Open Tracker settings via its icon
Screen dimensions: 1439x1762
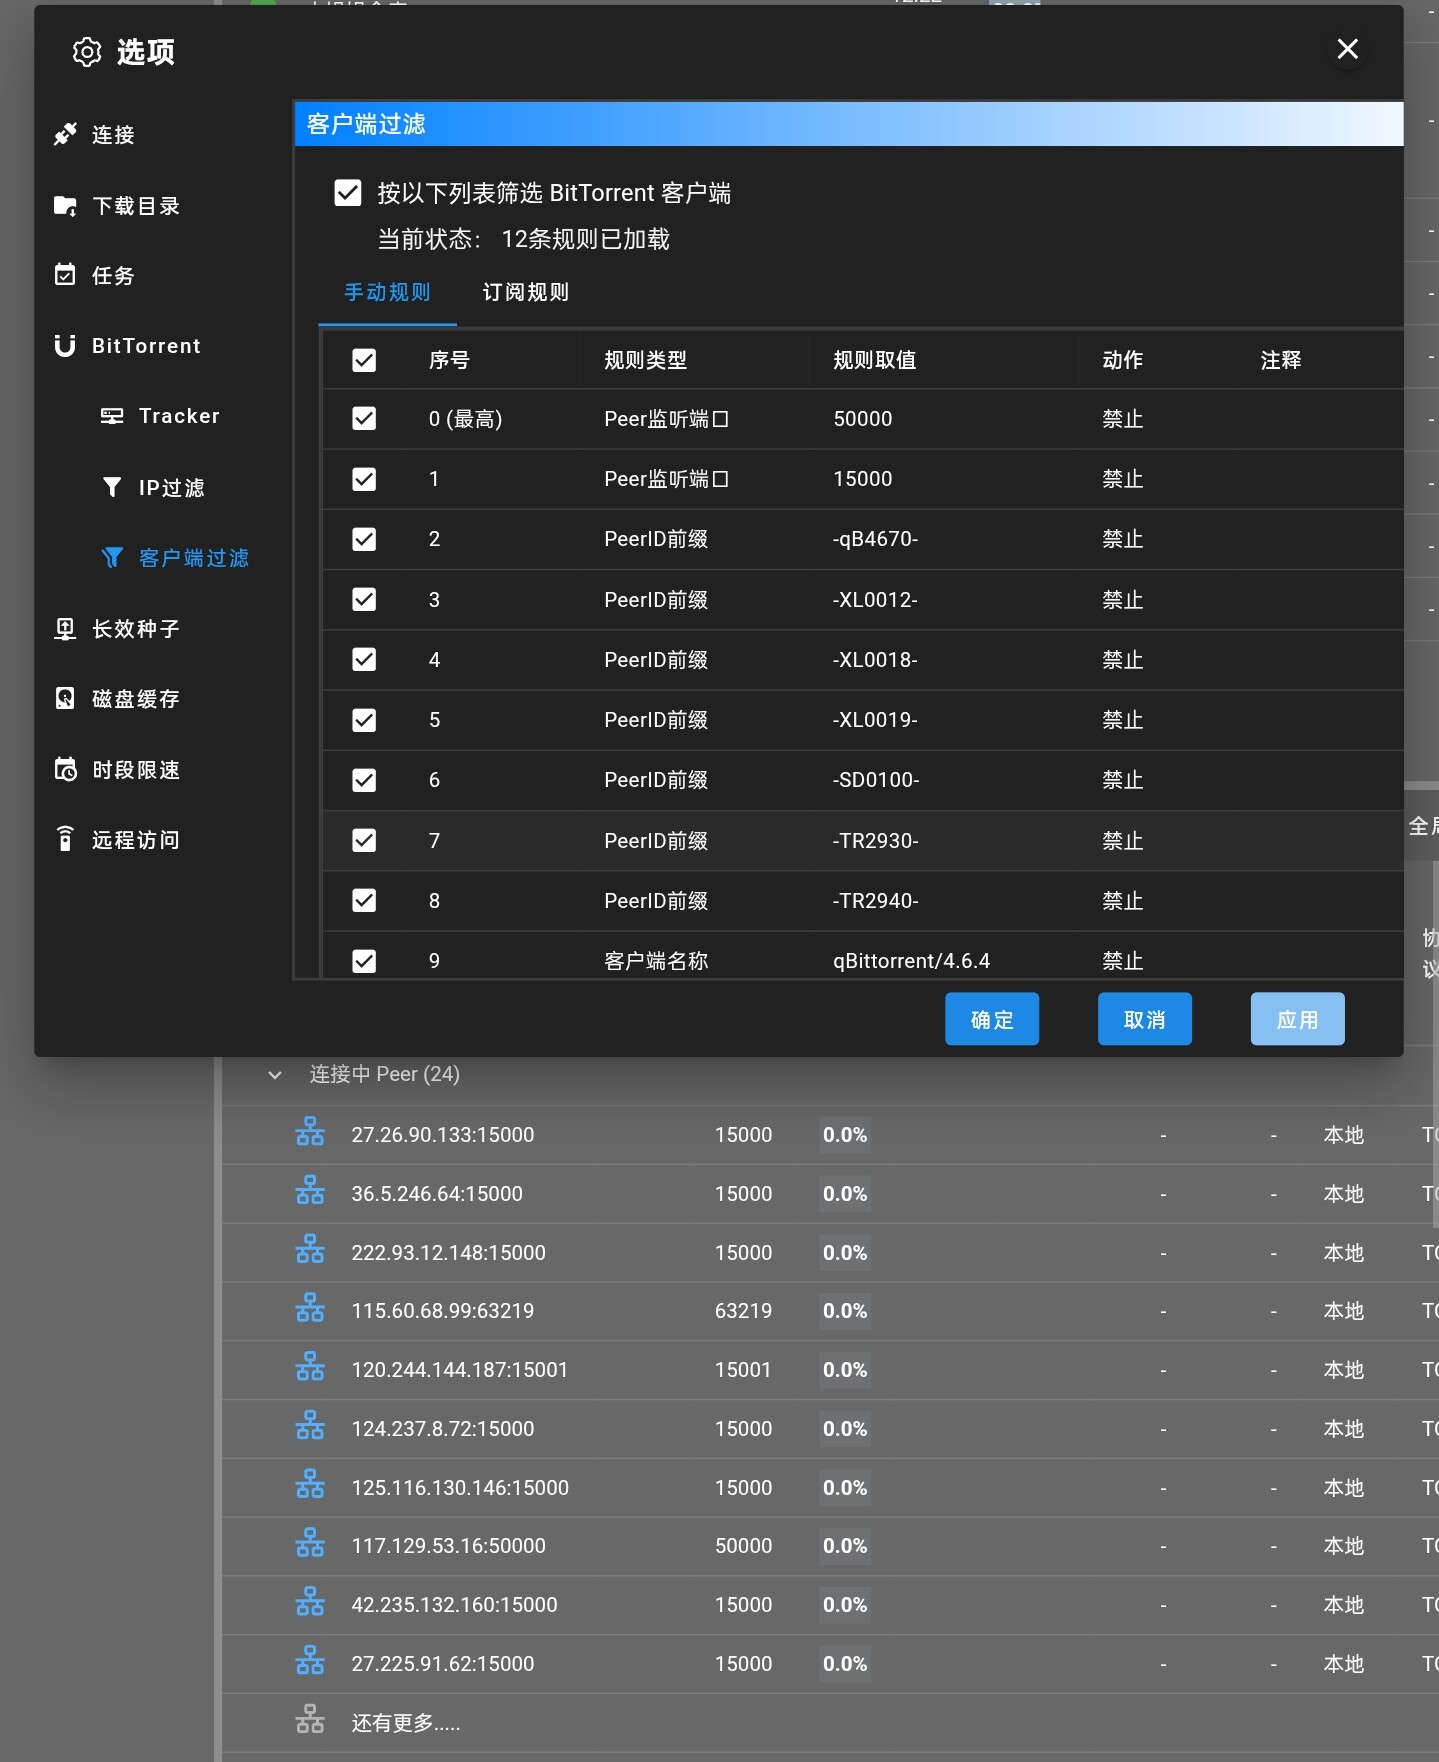click(x=112, y=416)
